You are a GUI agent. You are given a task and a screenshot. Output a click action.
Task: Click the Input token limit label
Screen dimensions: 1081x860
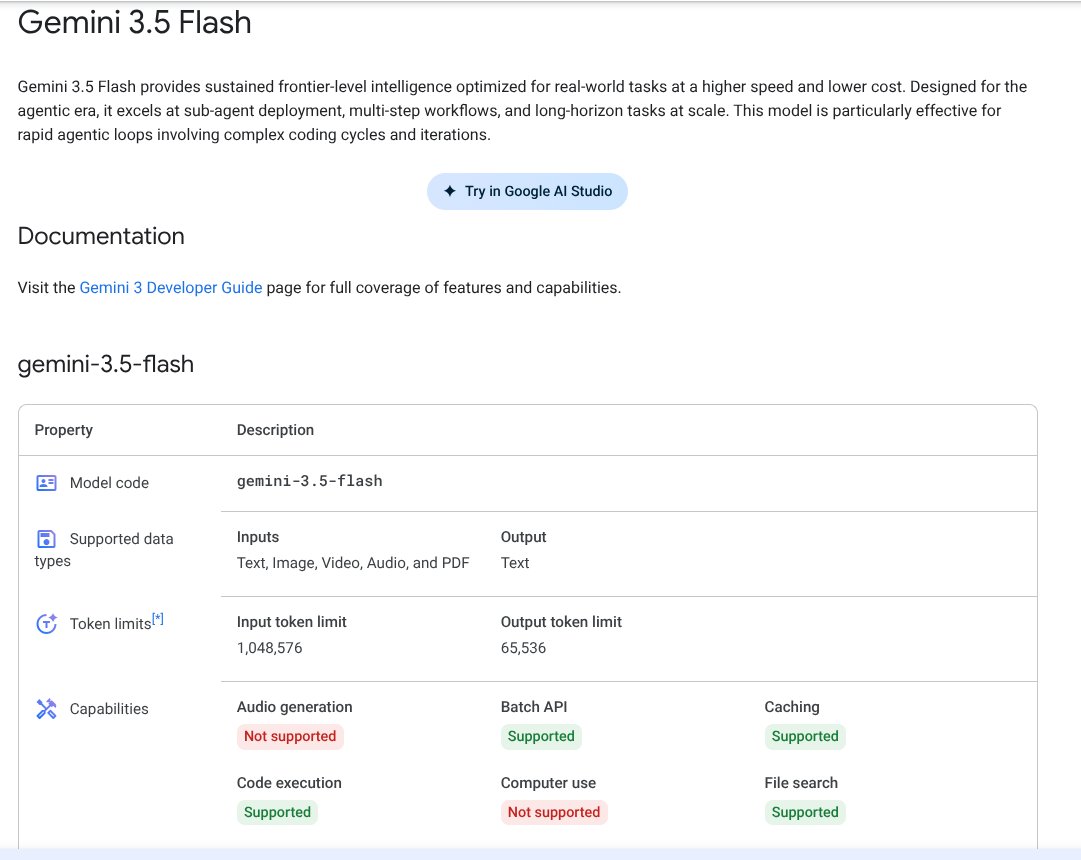(292, 622)
